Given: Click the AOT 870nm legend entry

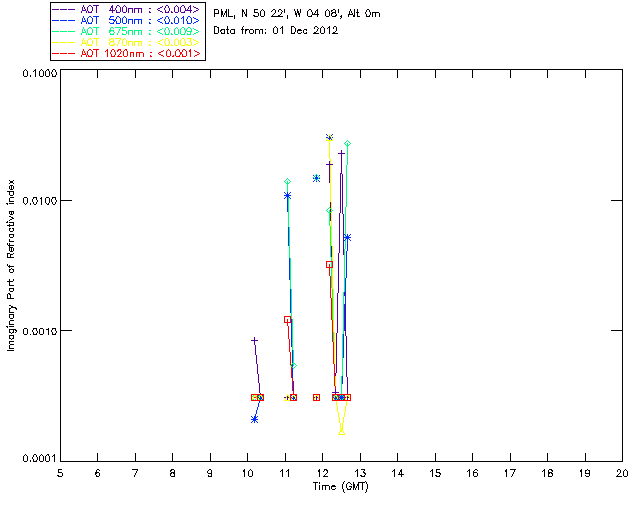Looking at the screenshot, I should tap(127, 42).
